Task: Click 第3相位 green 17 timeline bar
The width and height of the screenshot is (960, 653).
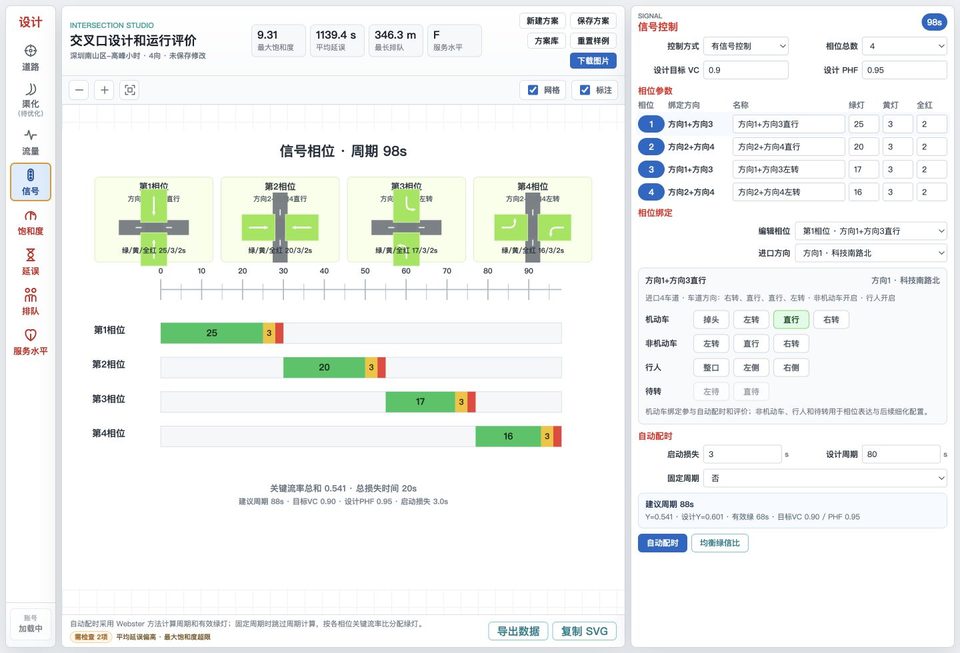Action: pos(420,401)
